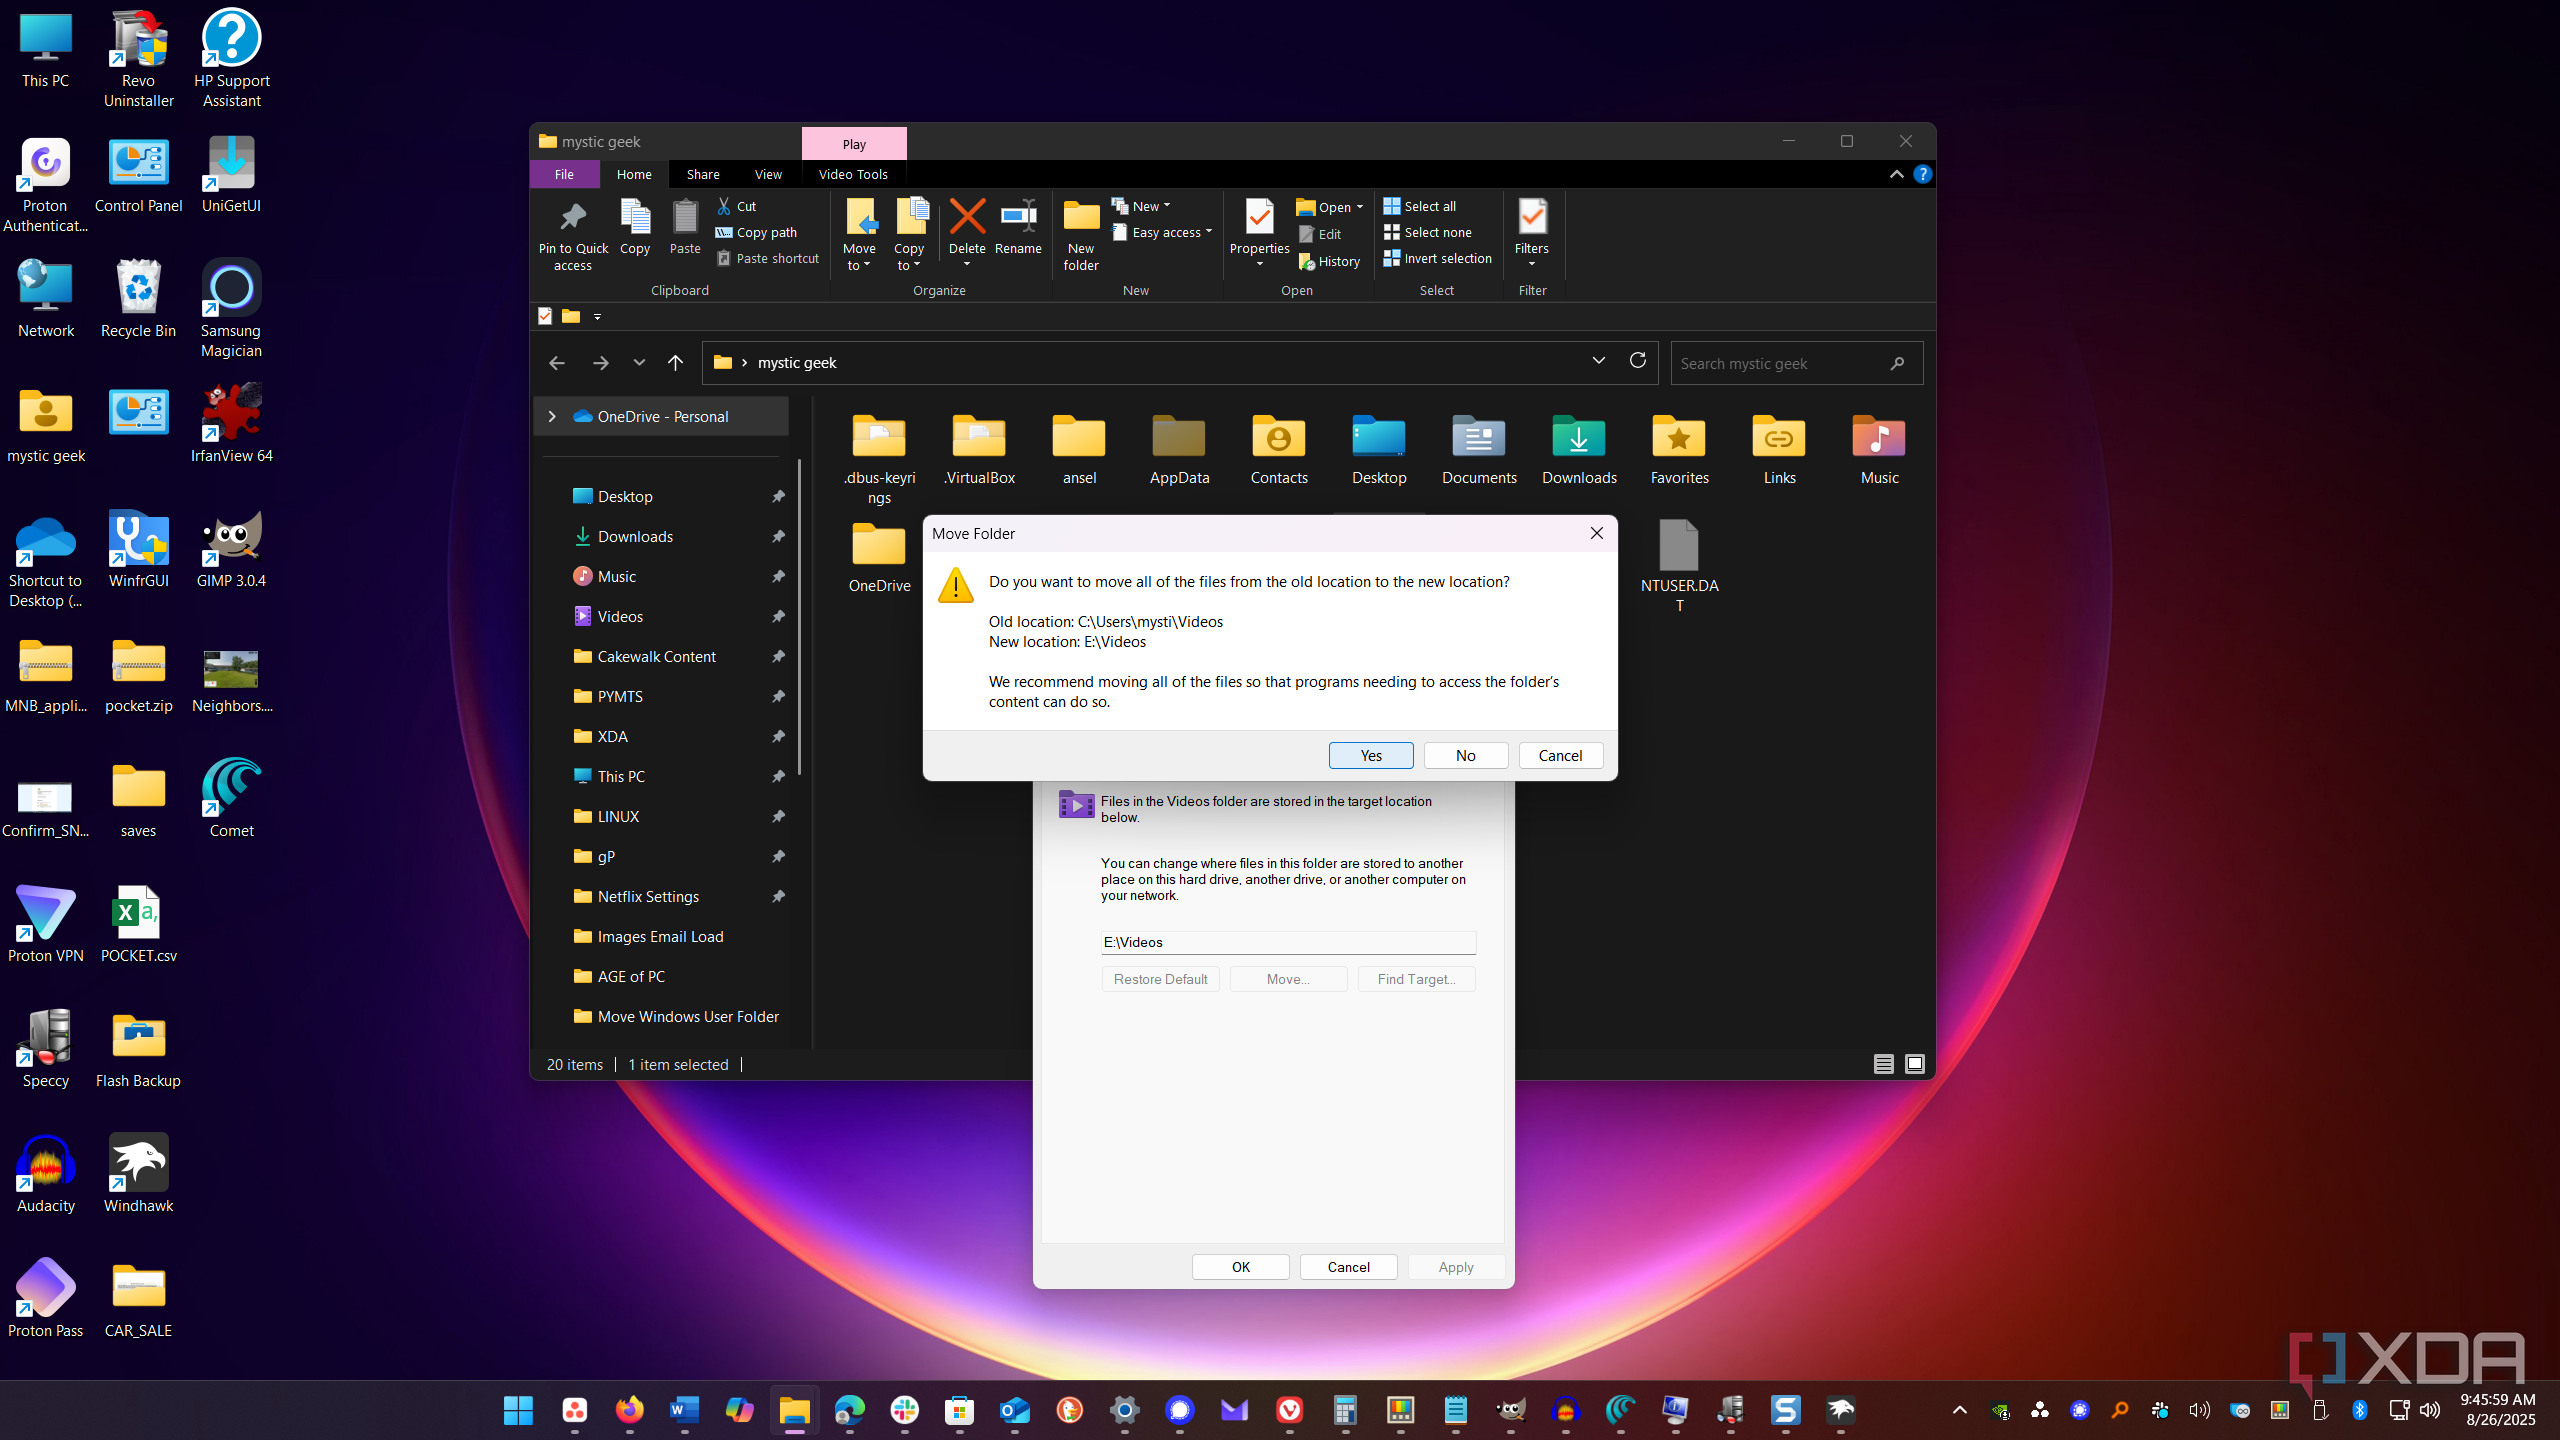Open address bar history dropdown chevron

click(1598, 361)
